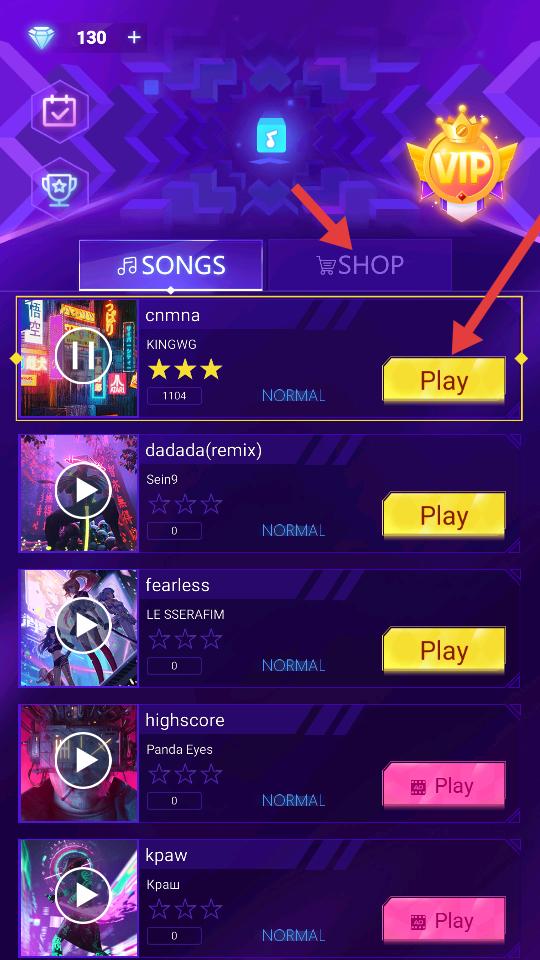Pause the cnmna song preview

pos(83,356)
